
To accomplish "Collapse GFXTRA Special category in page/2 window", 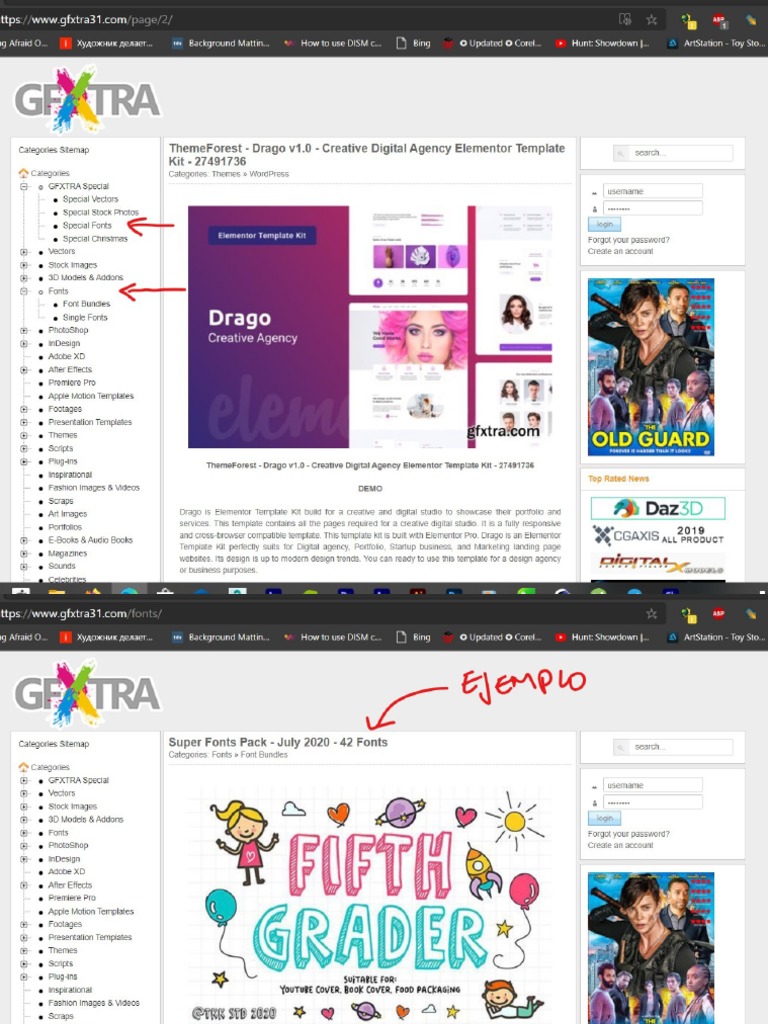I will click(24, 186).
